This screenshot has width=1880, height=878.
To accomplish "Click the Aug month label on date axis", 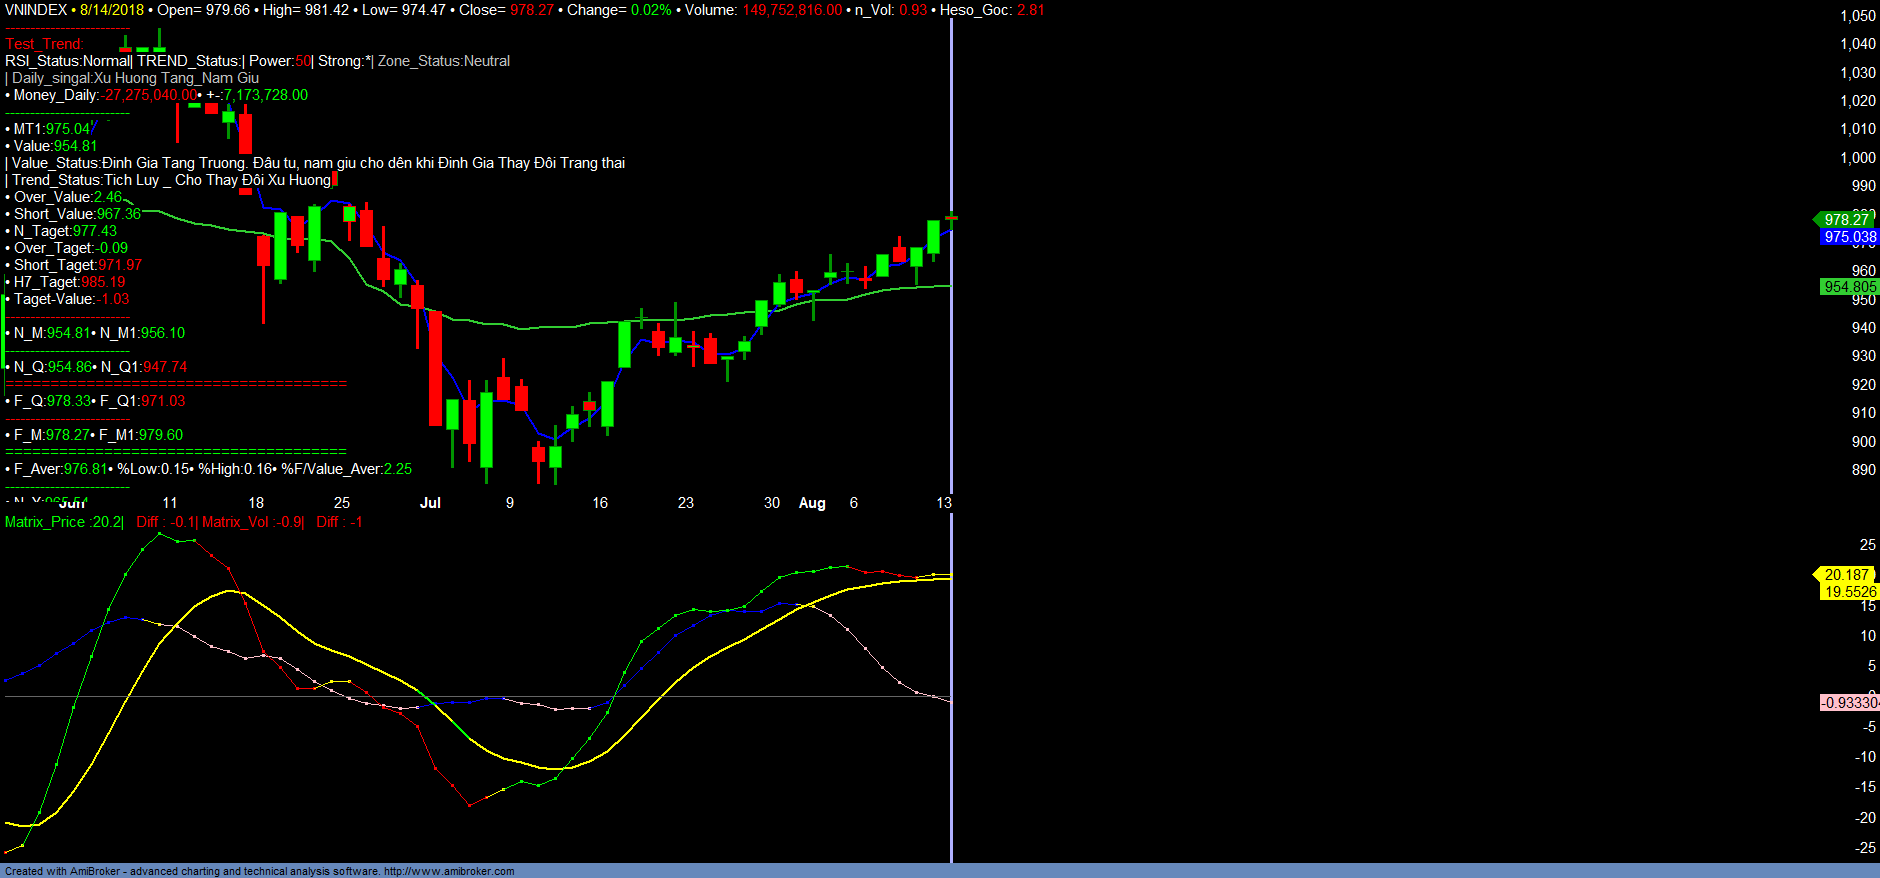I will [812, 503].
